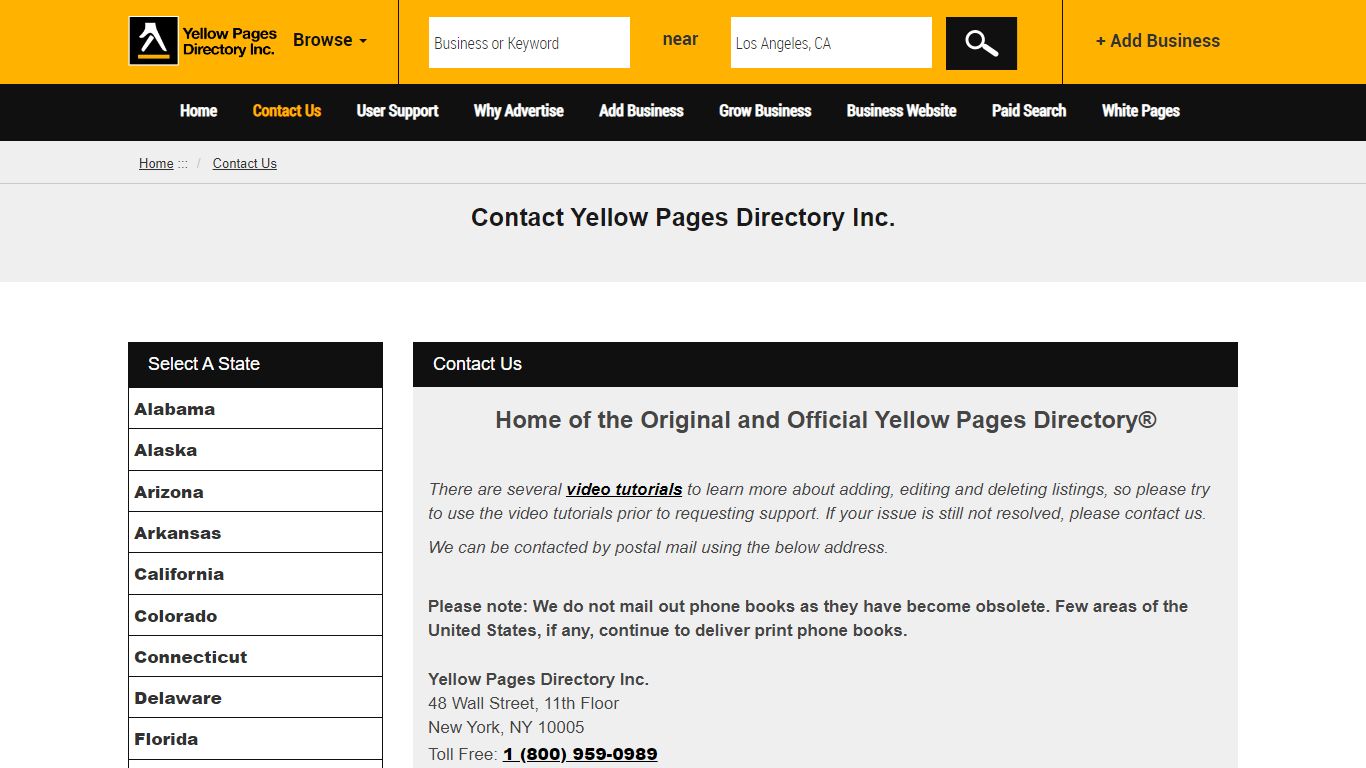1366x768 pixels.
Task: Click the Home breadcrumb link
Action: [156, 163]
